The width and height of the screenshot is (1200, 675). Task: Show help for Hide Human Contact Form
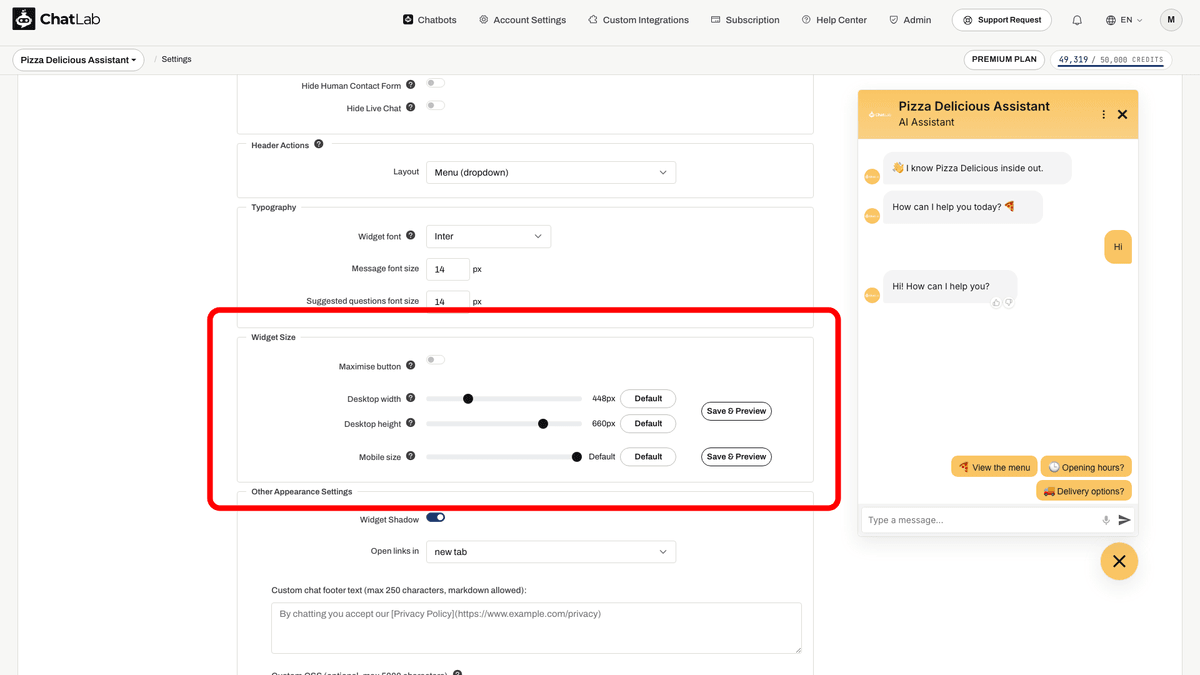click(410, 85)
